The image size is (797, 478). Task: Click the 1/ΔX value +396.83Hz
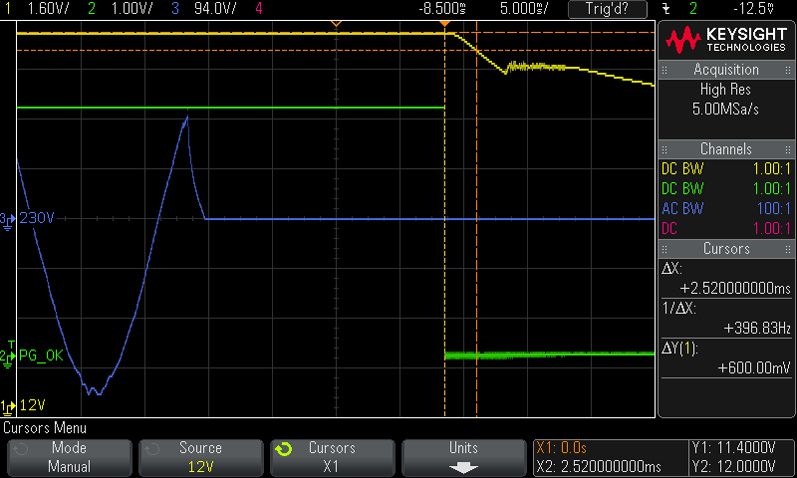tap(757, 328)
